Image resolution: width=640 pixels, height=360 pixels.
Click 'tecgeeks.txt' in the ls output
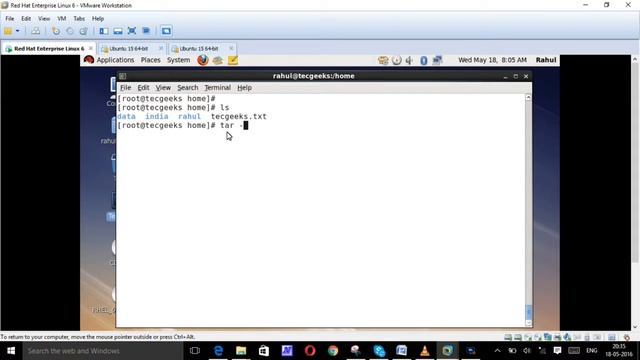[239, 117]
